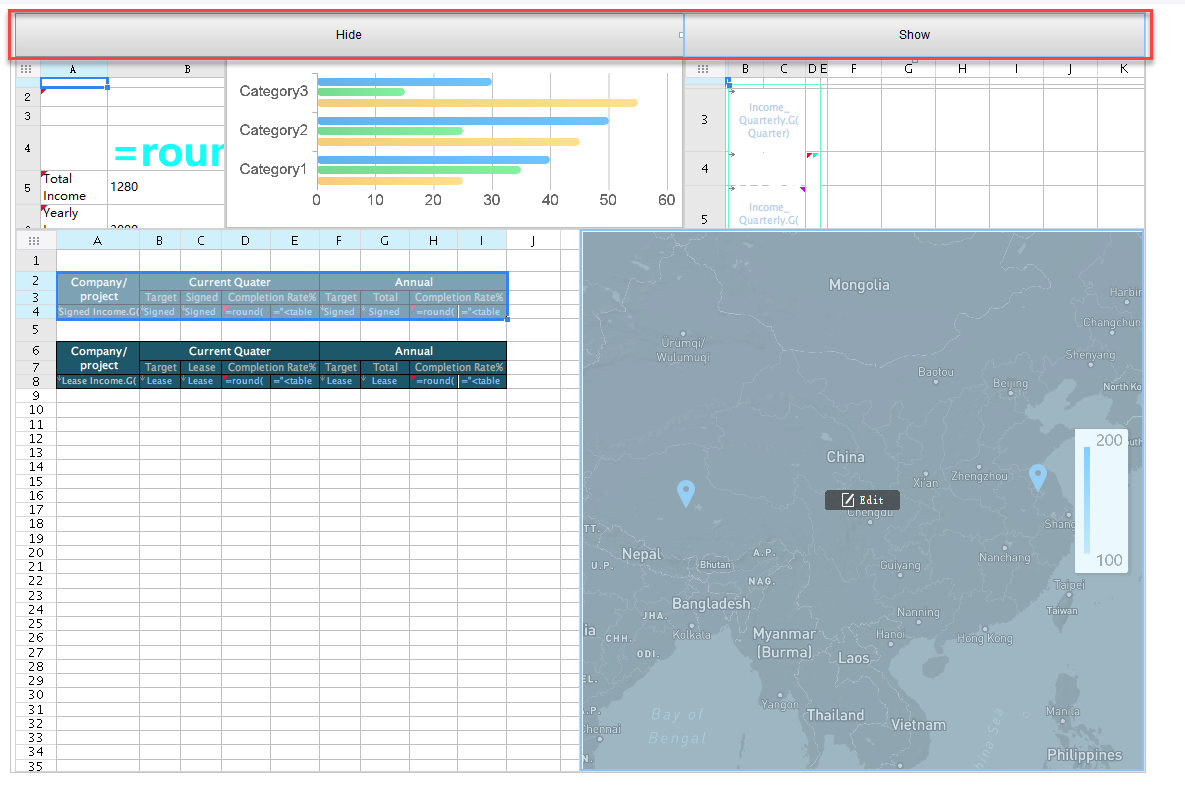Select the dark Current Quater header cell

pos(229,351)
